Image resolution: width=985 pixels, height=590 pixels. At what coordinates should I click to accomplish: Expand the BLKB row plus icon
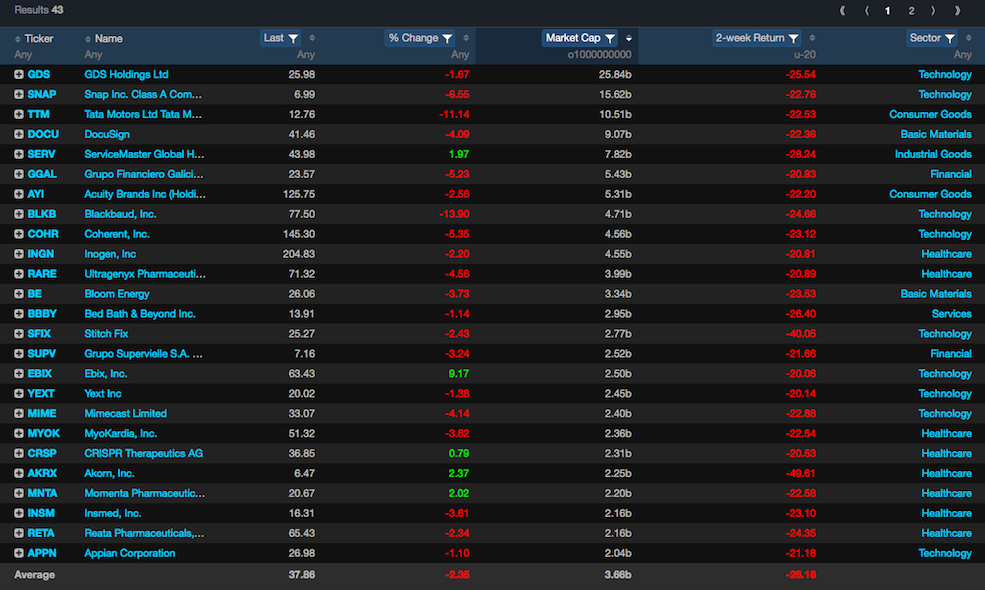click(19, 214)
